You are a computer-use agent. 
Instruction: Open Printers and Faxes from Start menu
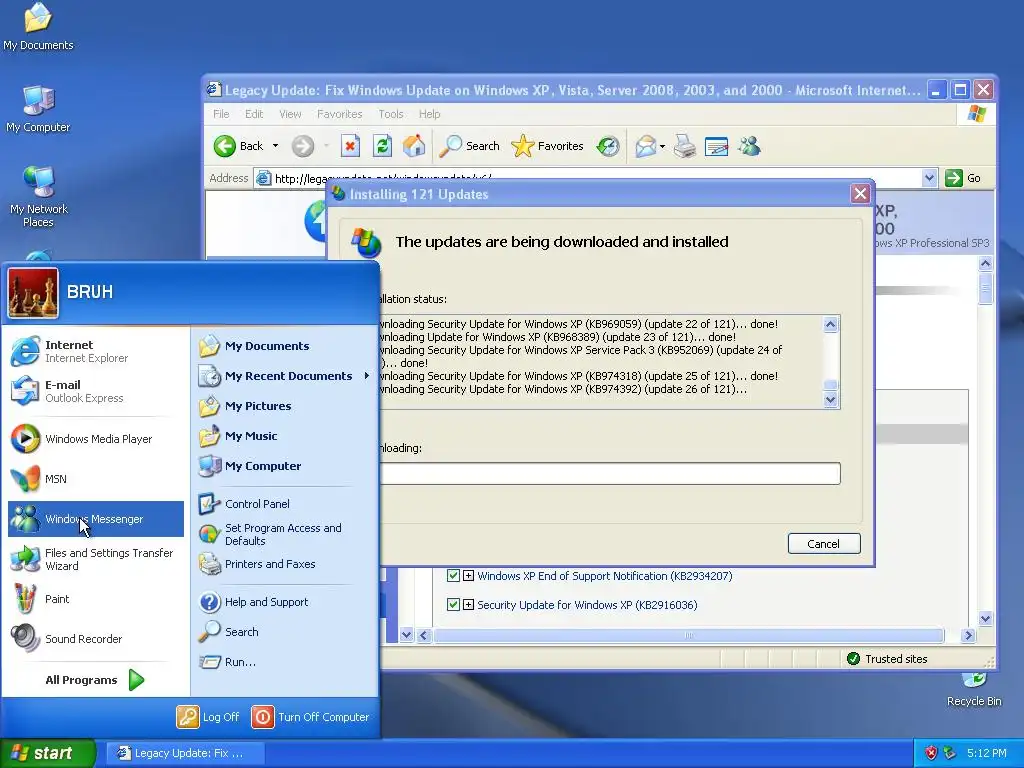coord(285,564)
